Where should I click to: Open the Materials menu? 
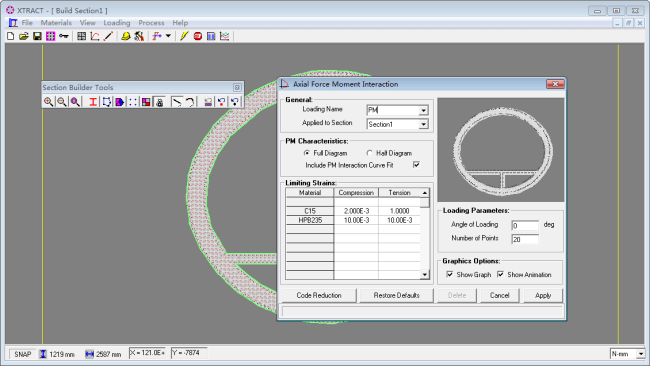click(56, 23)
